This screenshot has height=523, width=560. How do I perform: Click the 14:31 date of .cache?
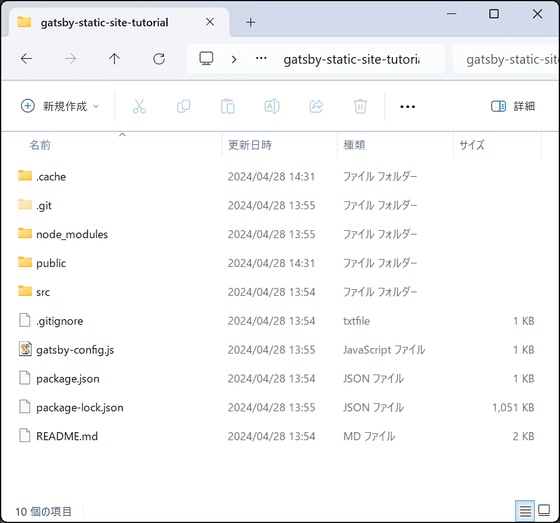271,176
